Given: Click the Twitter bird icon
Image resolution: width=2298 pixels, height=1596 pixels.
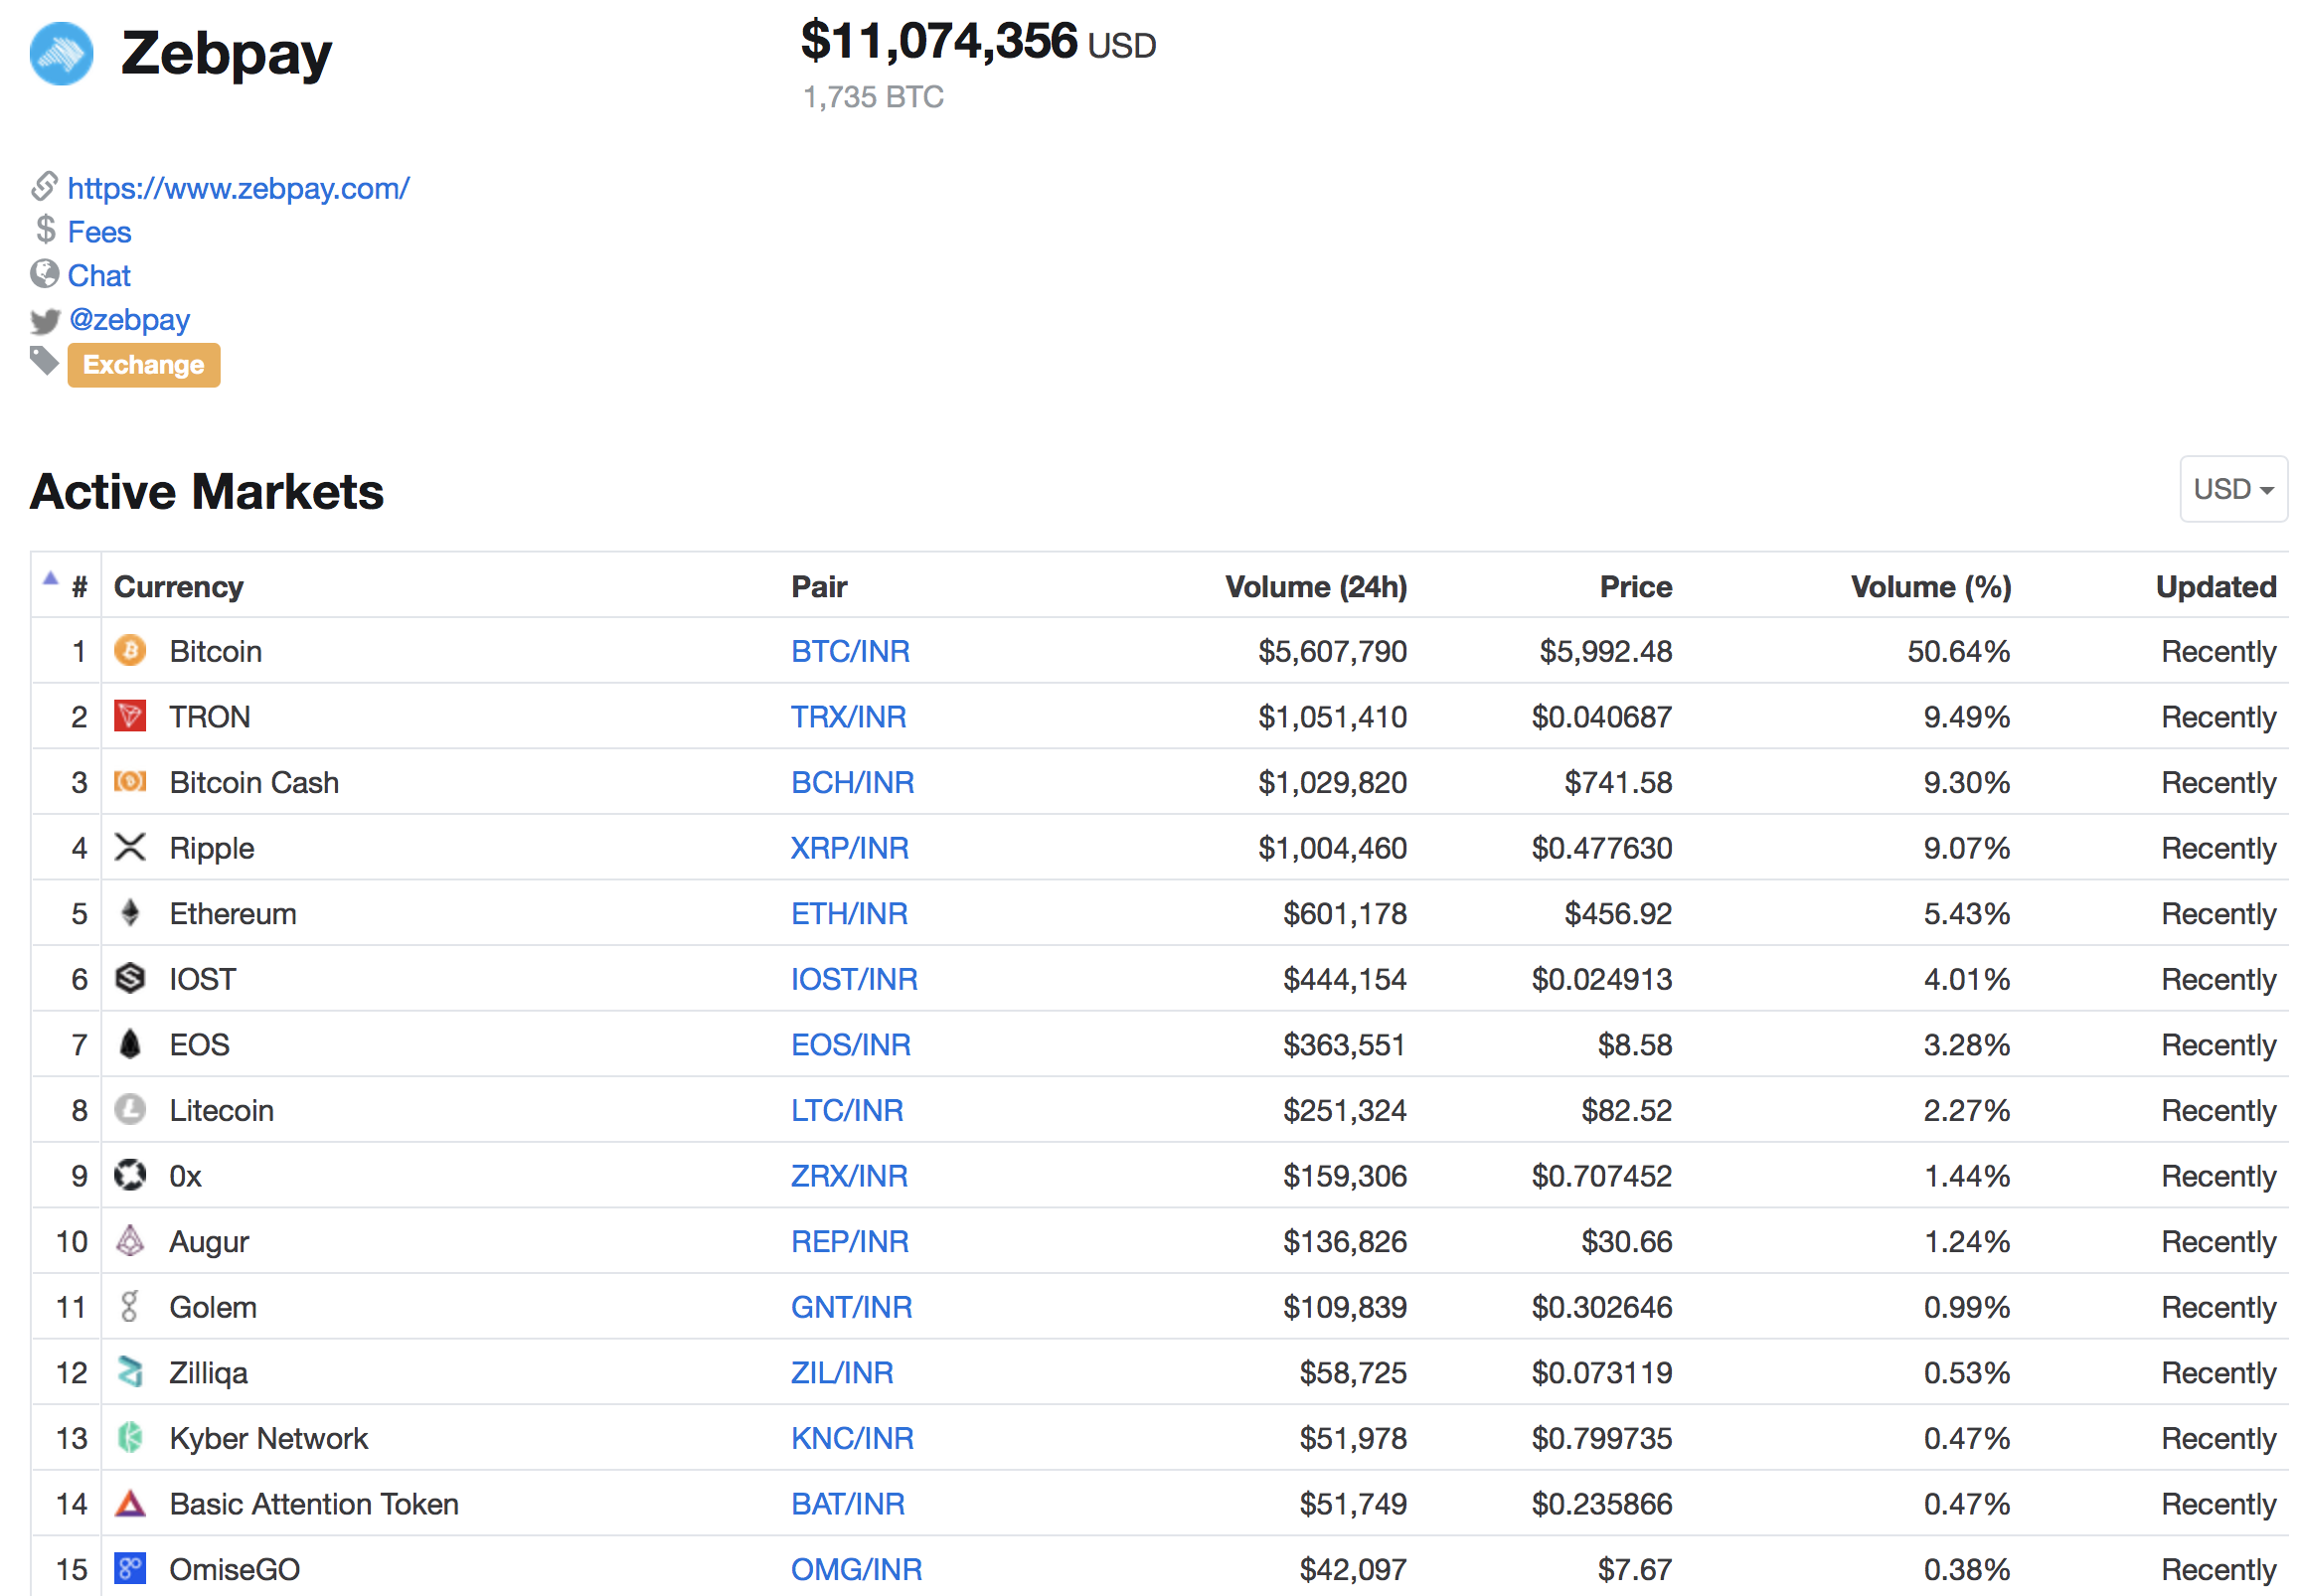Looking at the screenshot, I should coord(45,320).
